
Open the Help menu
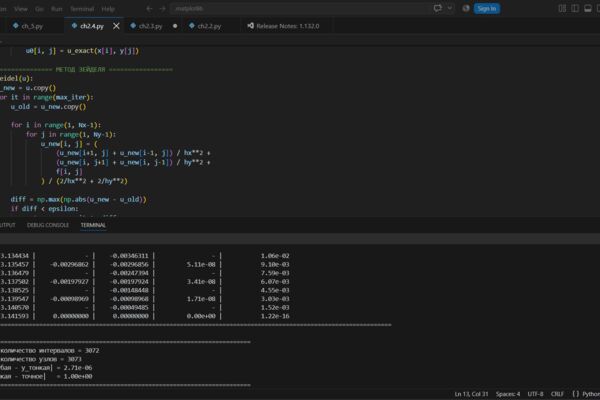click(x=108, y=8)
